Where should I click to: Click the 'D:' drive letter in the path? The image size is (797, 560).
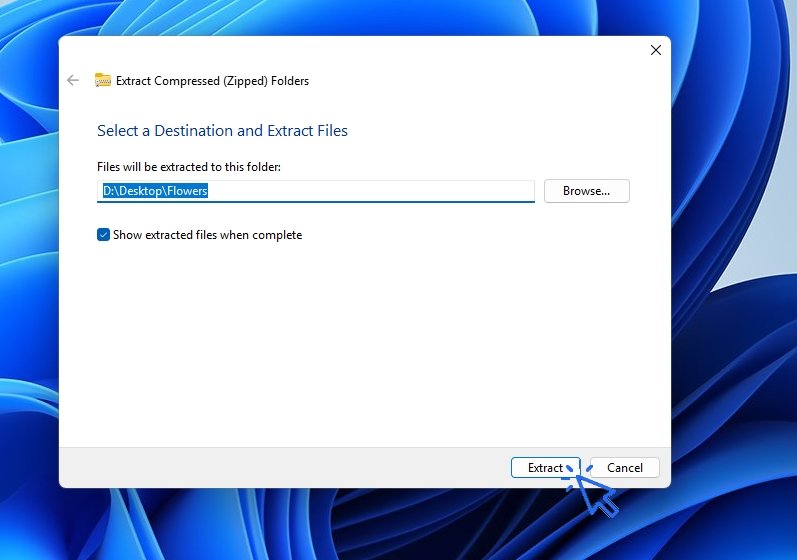tap(109, 191)
